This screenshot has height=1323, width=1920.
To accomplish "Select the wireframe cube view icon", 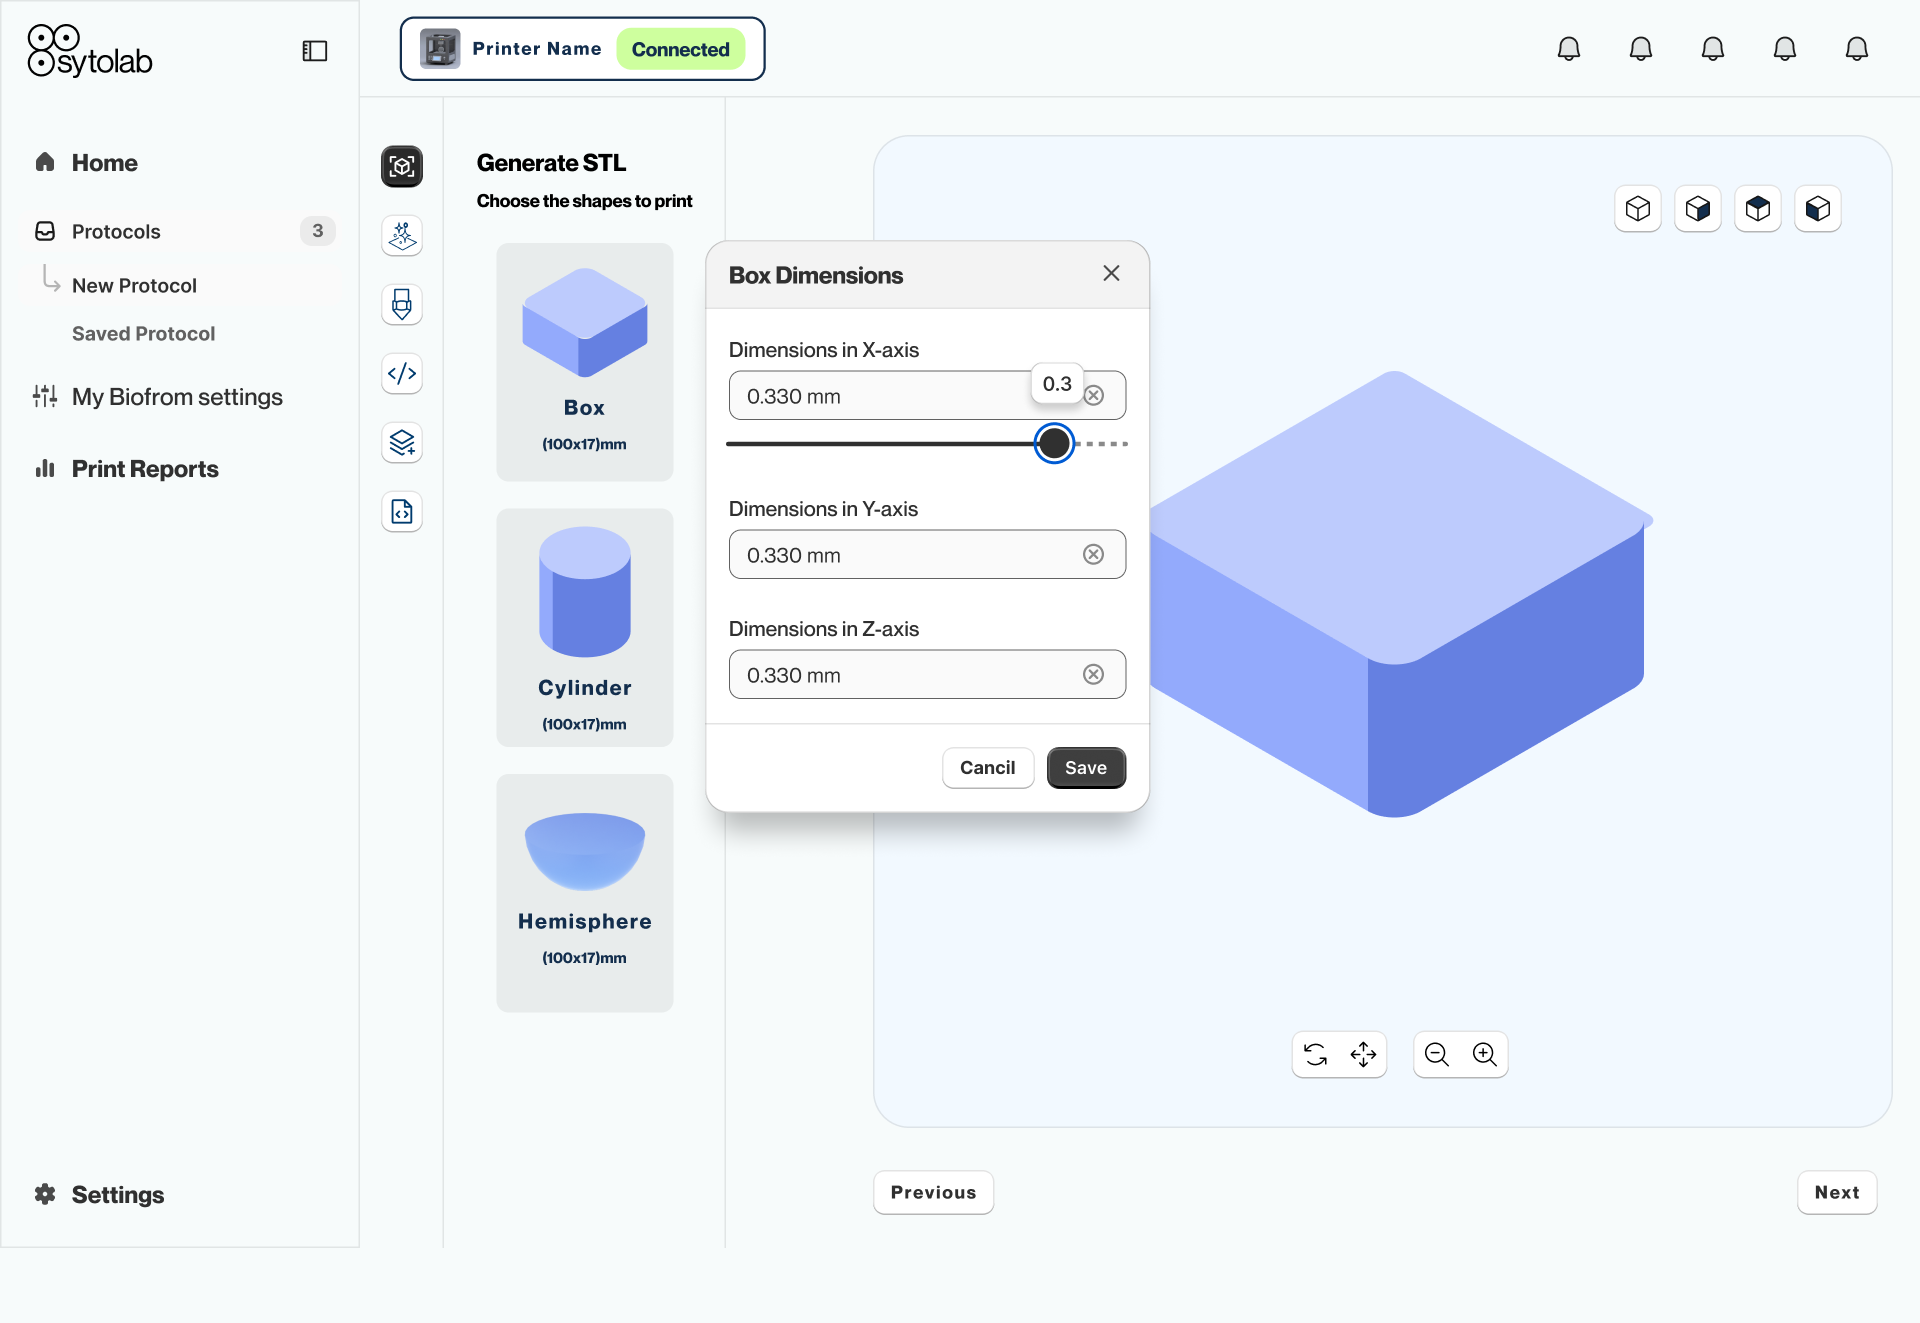I will coord(1638,209).
